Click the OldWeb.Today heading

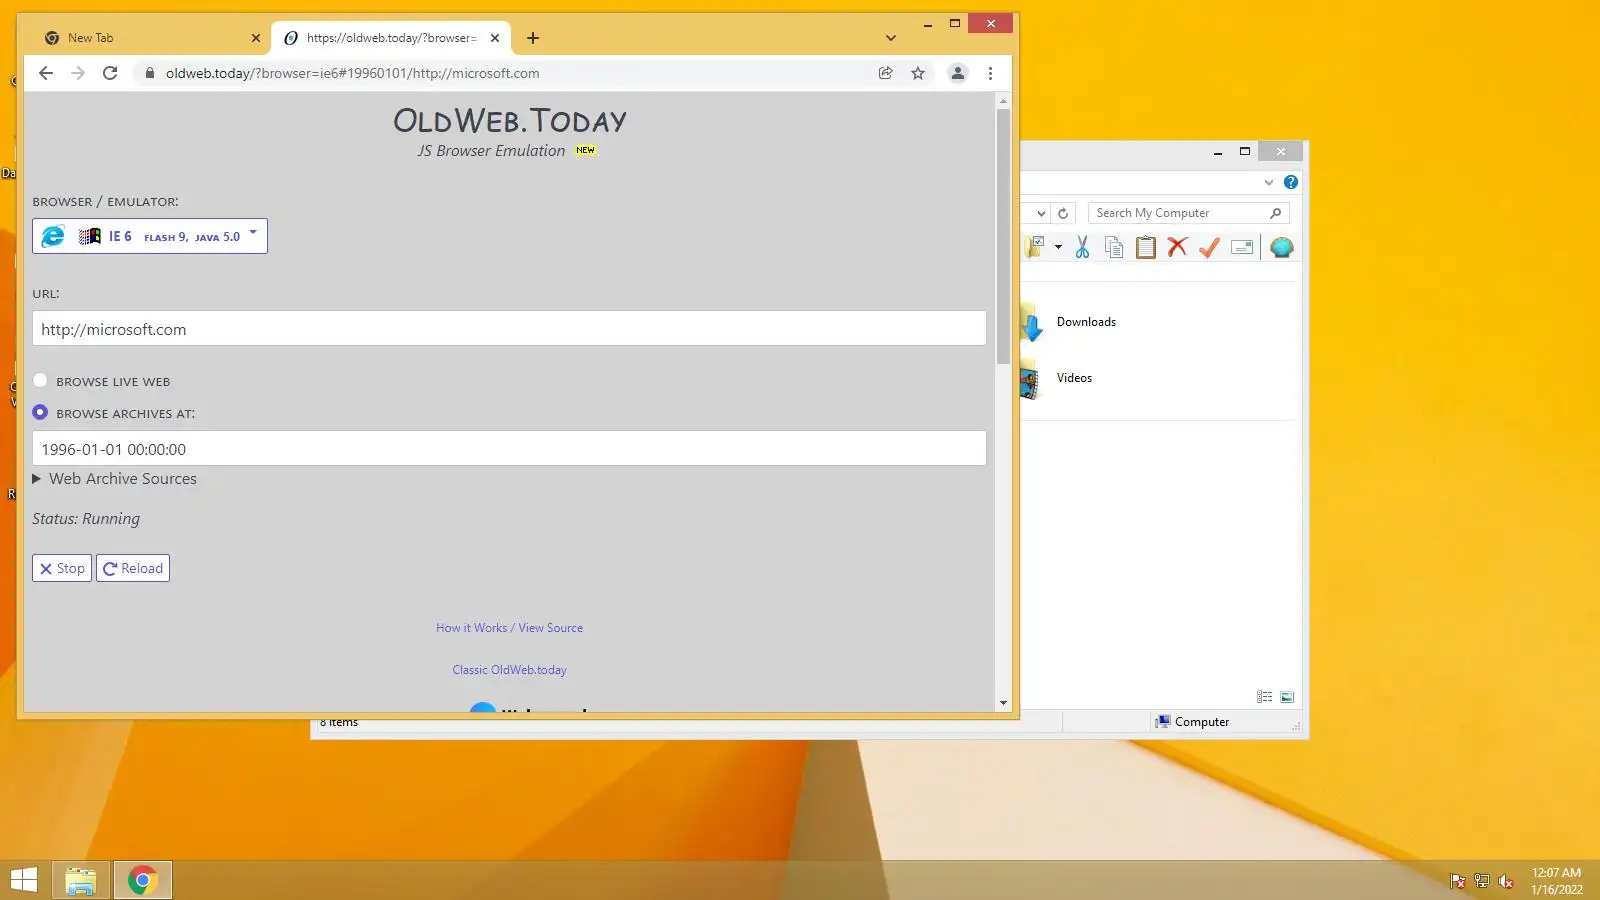point(509,121)
